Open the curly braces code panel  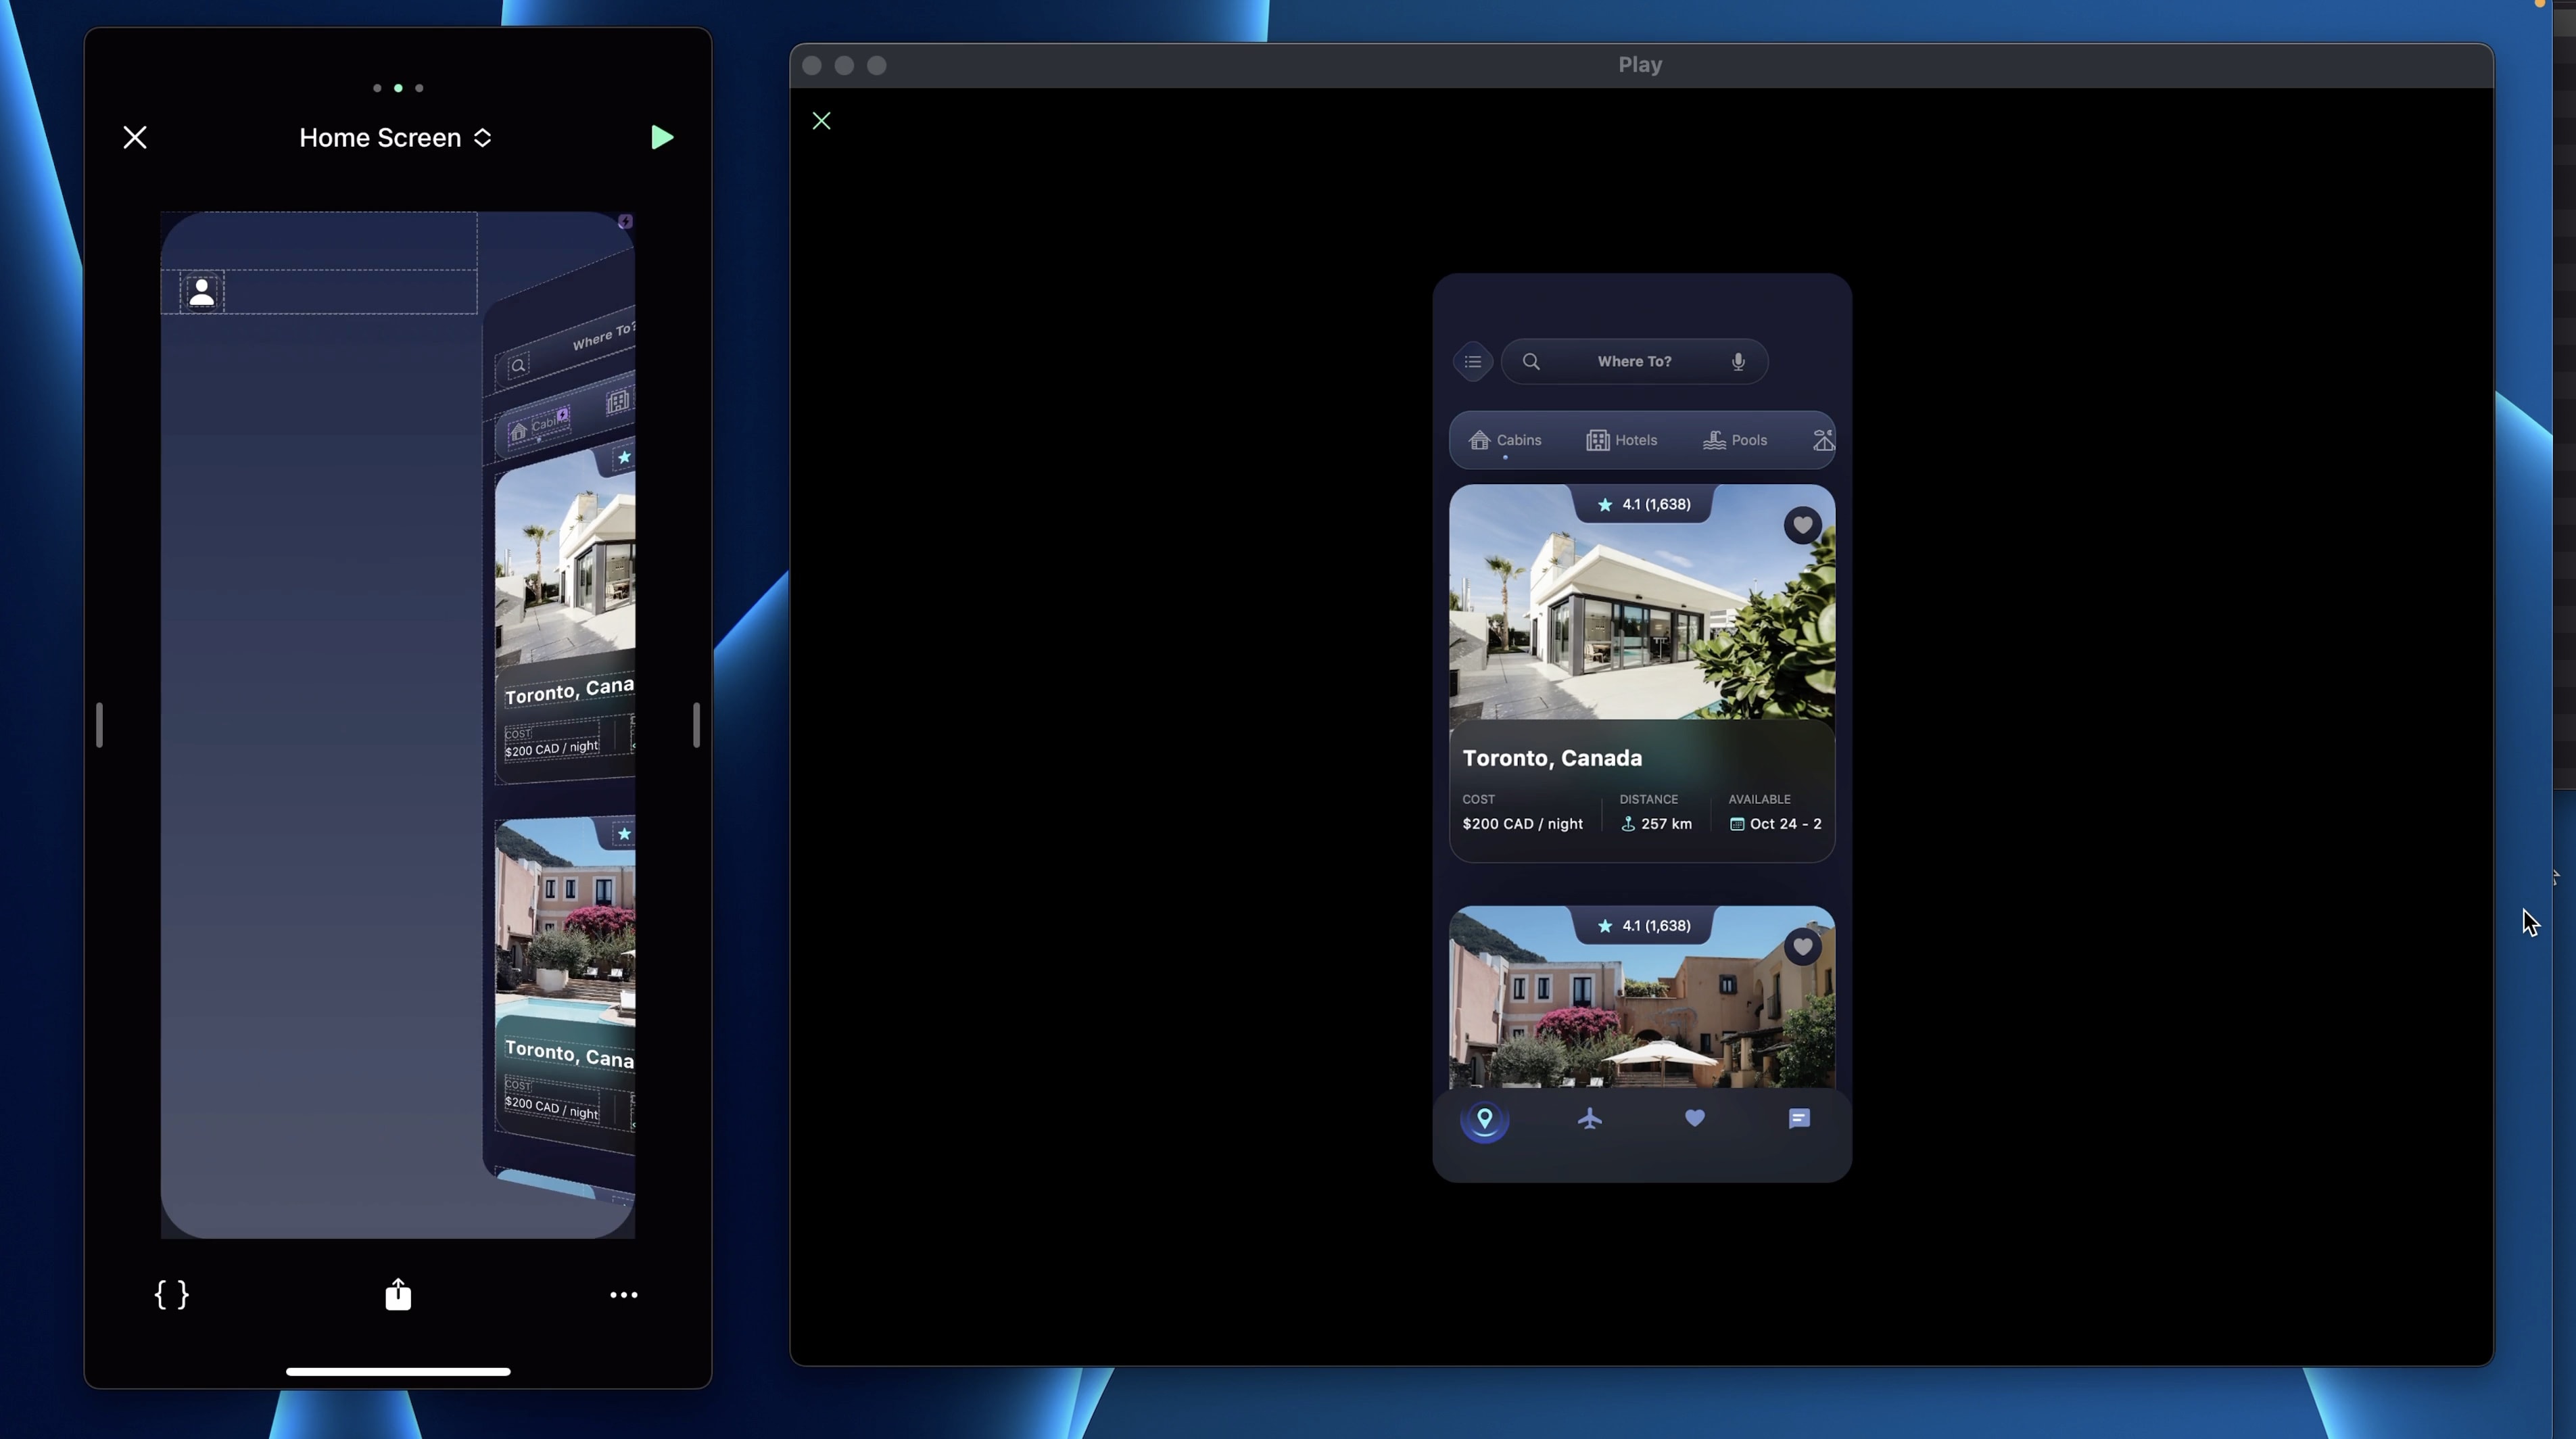click(172, 1294)
